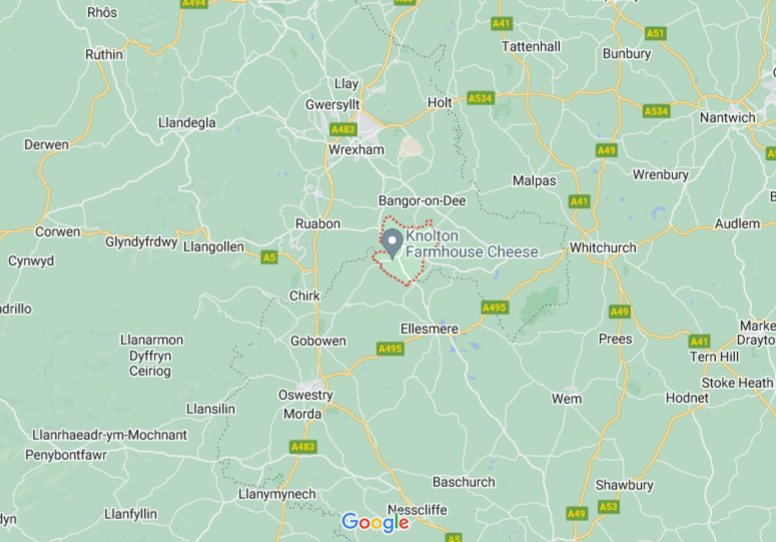Select the Ruthin town label
The height and width of the screenshot is (542, 776).
click(104, 54)
